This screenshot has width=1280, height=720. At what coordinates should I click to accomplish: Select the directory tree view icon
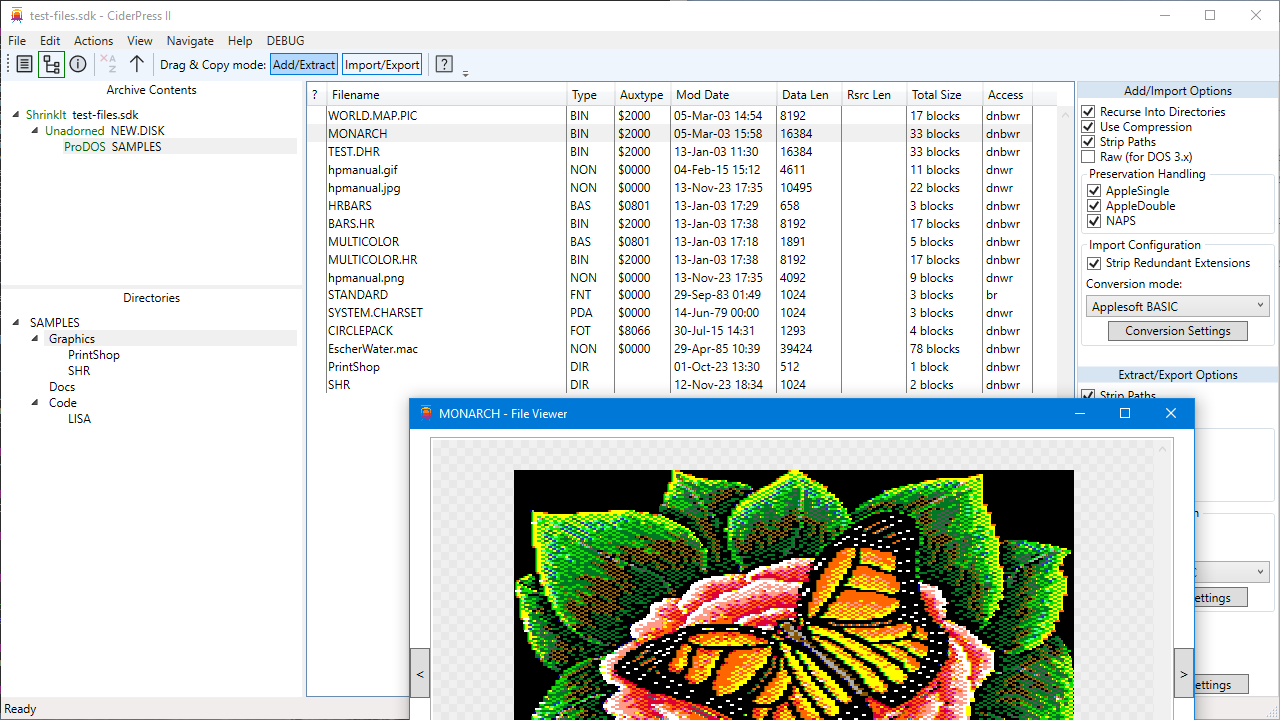52,65
